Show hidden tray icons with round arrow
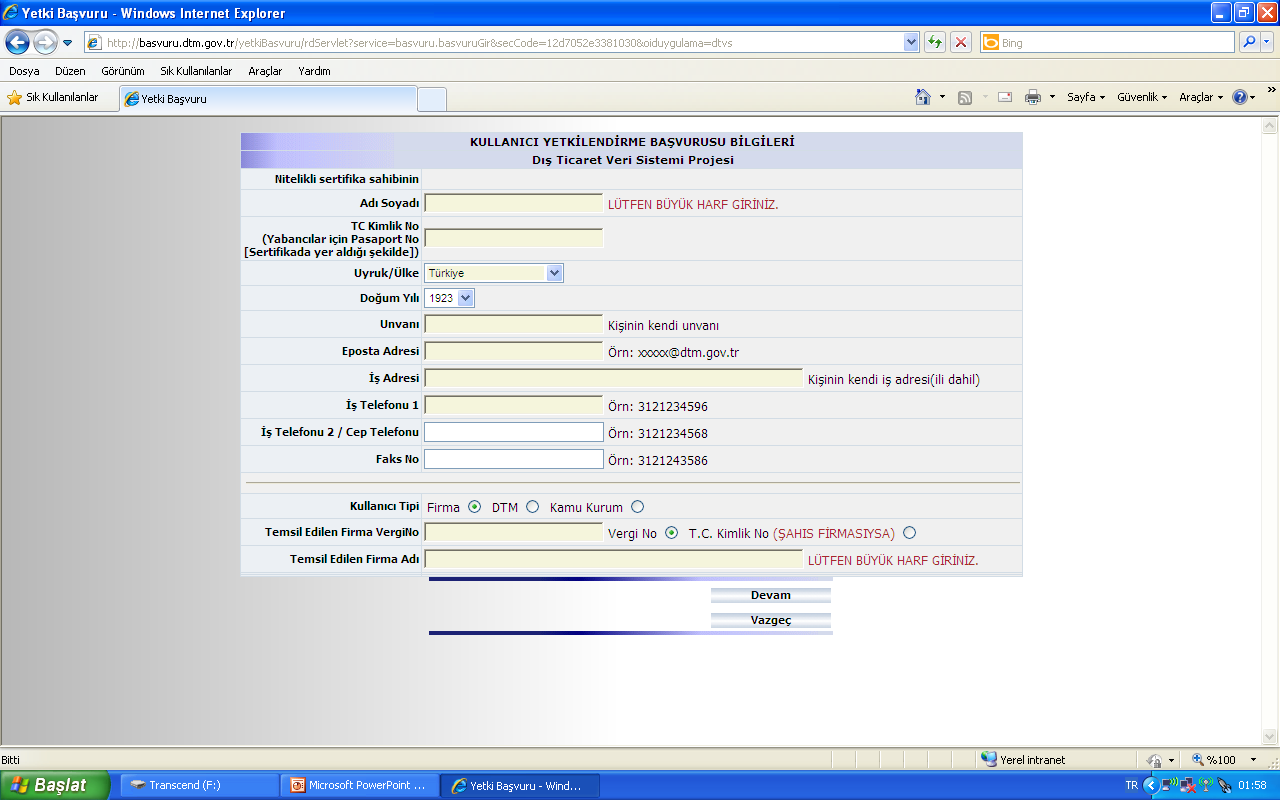The width and height of the screenshot is (1280, 800). tap(1150, 785)
